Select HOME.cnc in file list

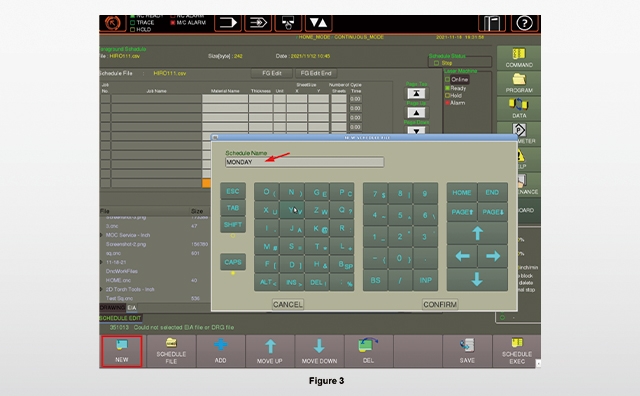tap(119, 280)
